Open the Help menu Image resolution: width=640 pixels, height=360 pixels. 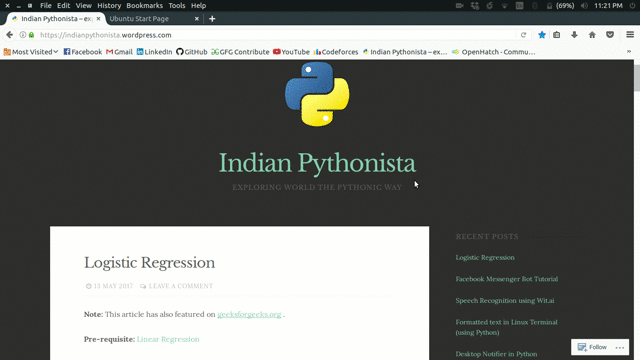[198, 6]
